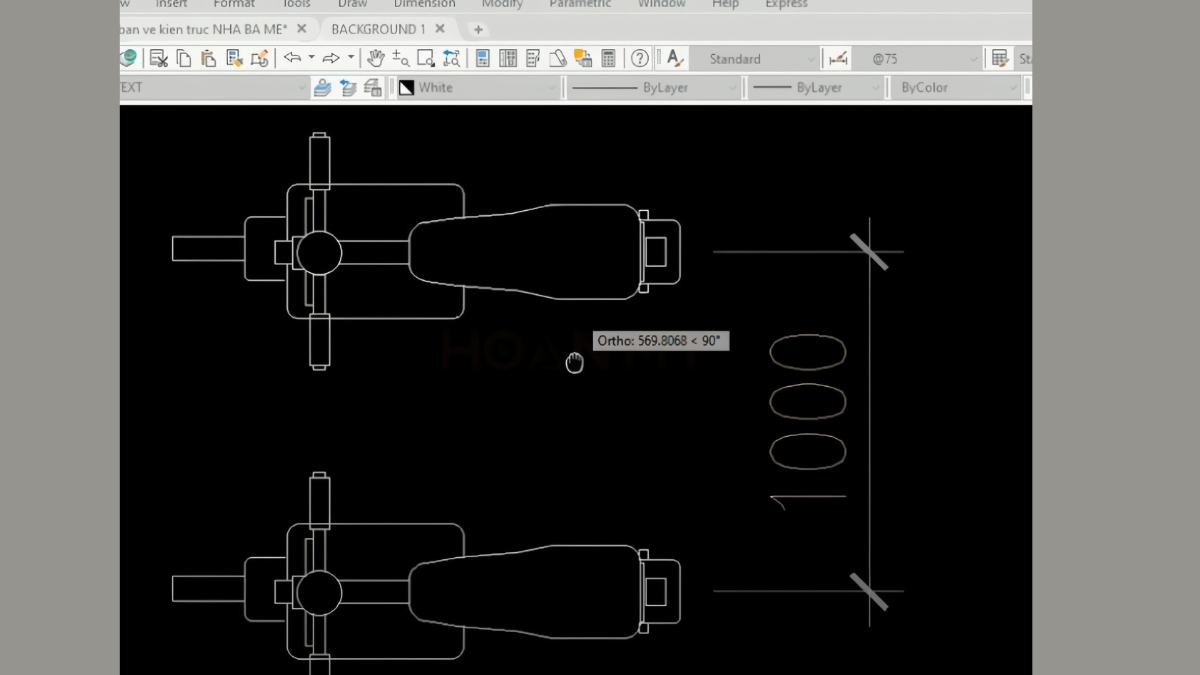Switch to the BACKGROUND 1 drawing tab
The width and height of the screenshot is (1200, 675).
tap(378, 29)
